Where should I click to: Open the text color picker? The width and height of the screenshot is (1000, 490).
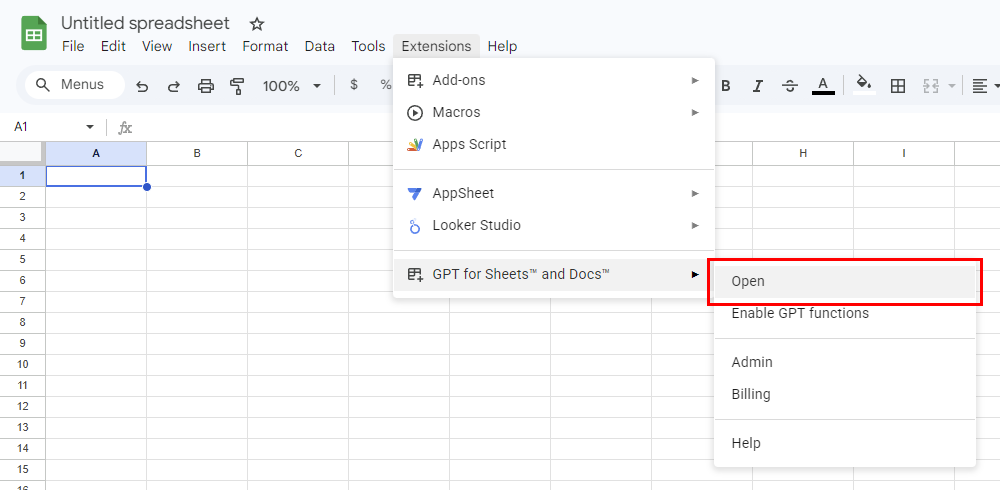[823, 86]
